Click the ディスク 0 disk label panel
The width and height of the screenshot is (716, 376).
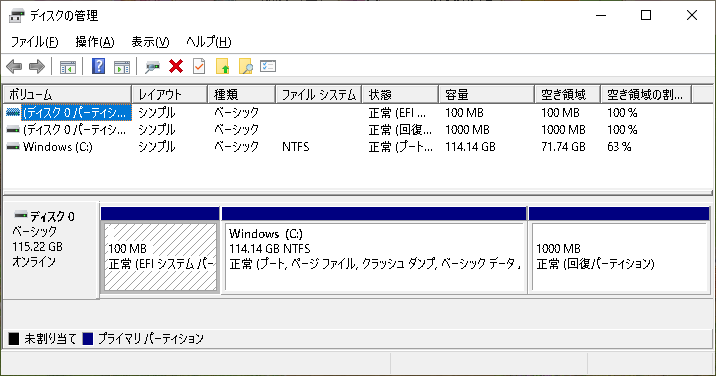[51, 250]
